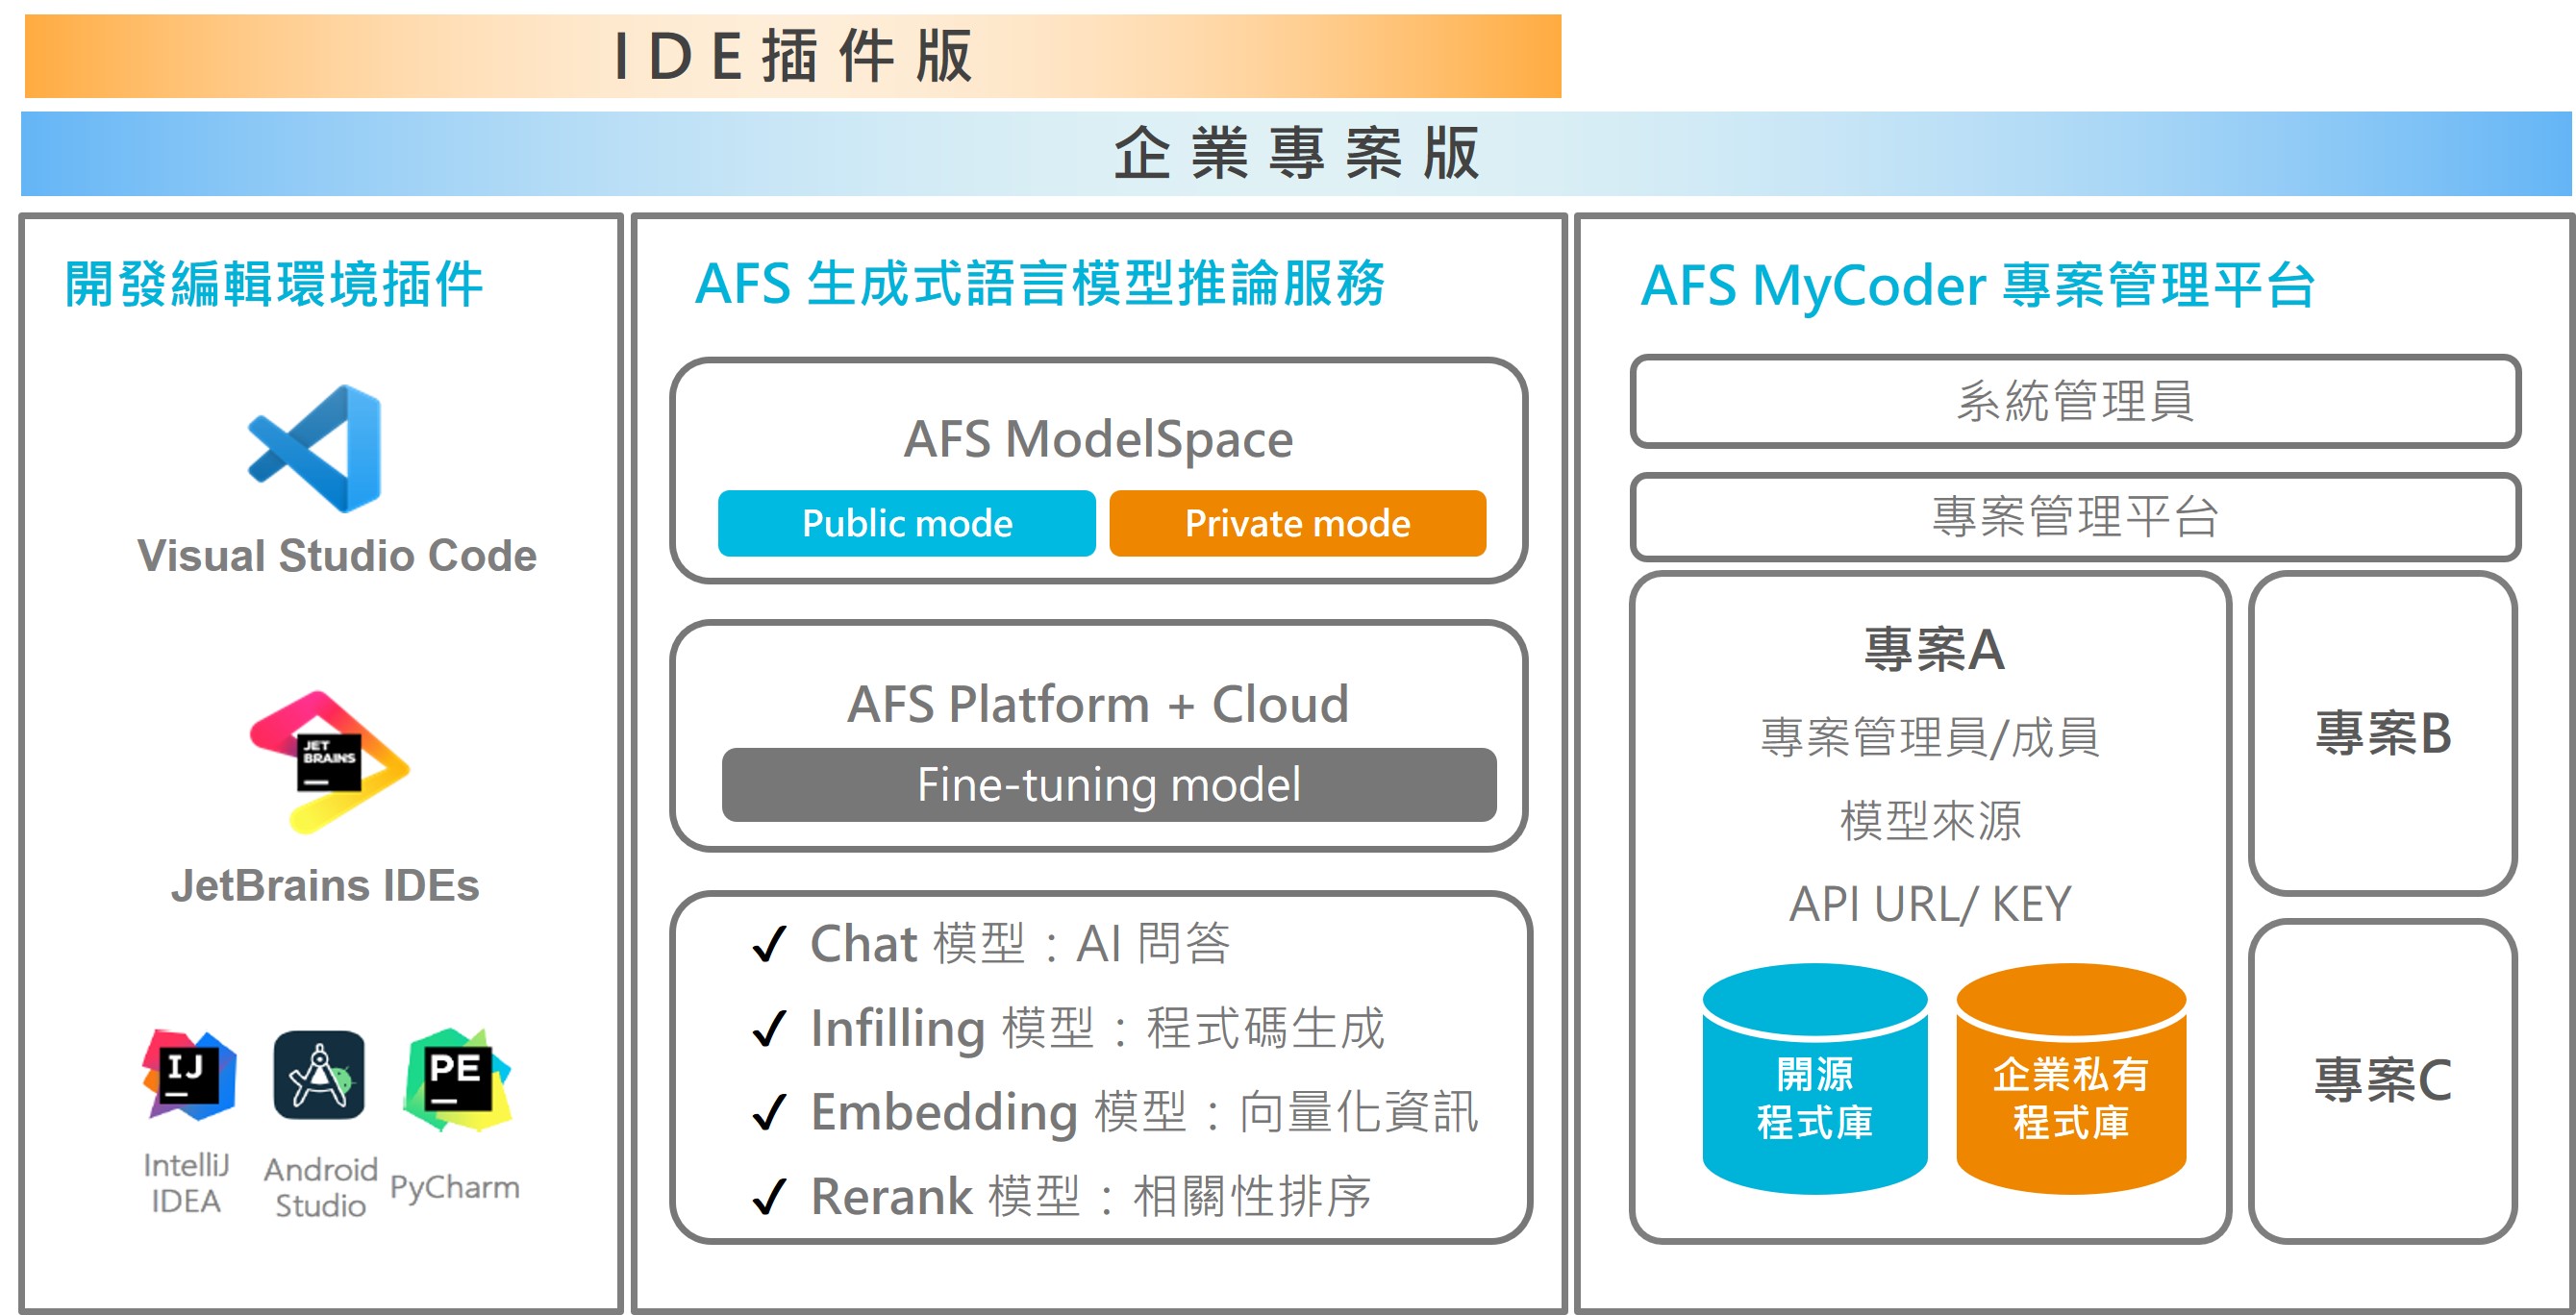Enable Private mode
Viewport: 2576px width, 1315px height.
coord(1297,522)
